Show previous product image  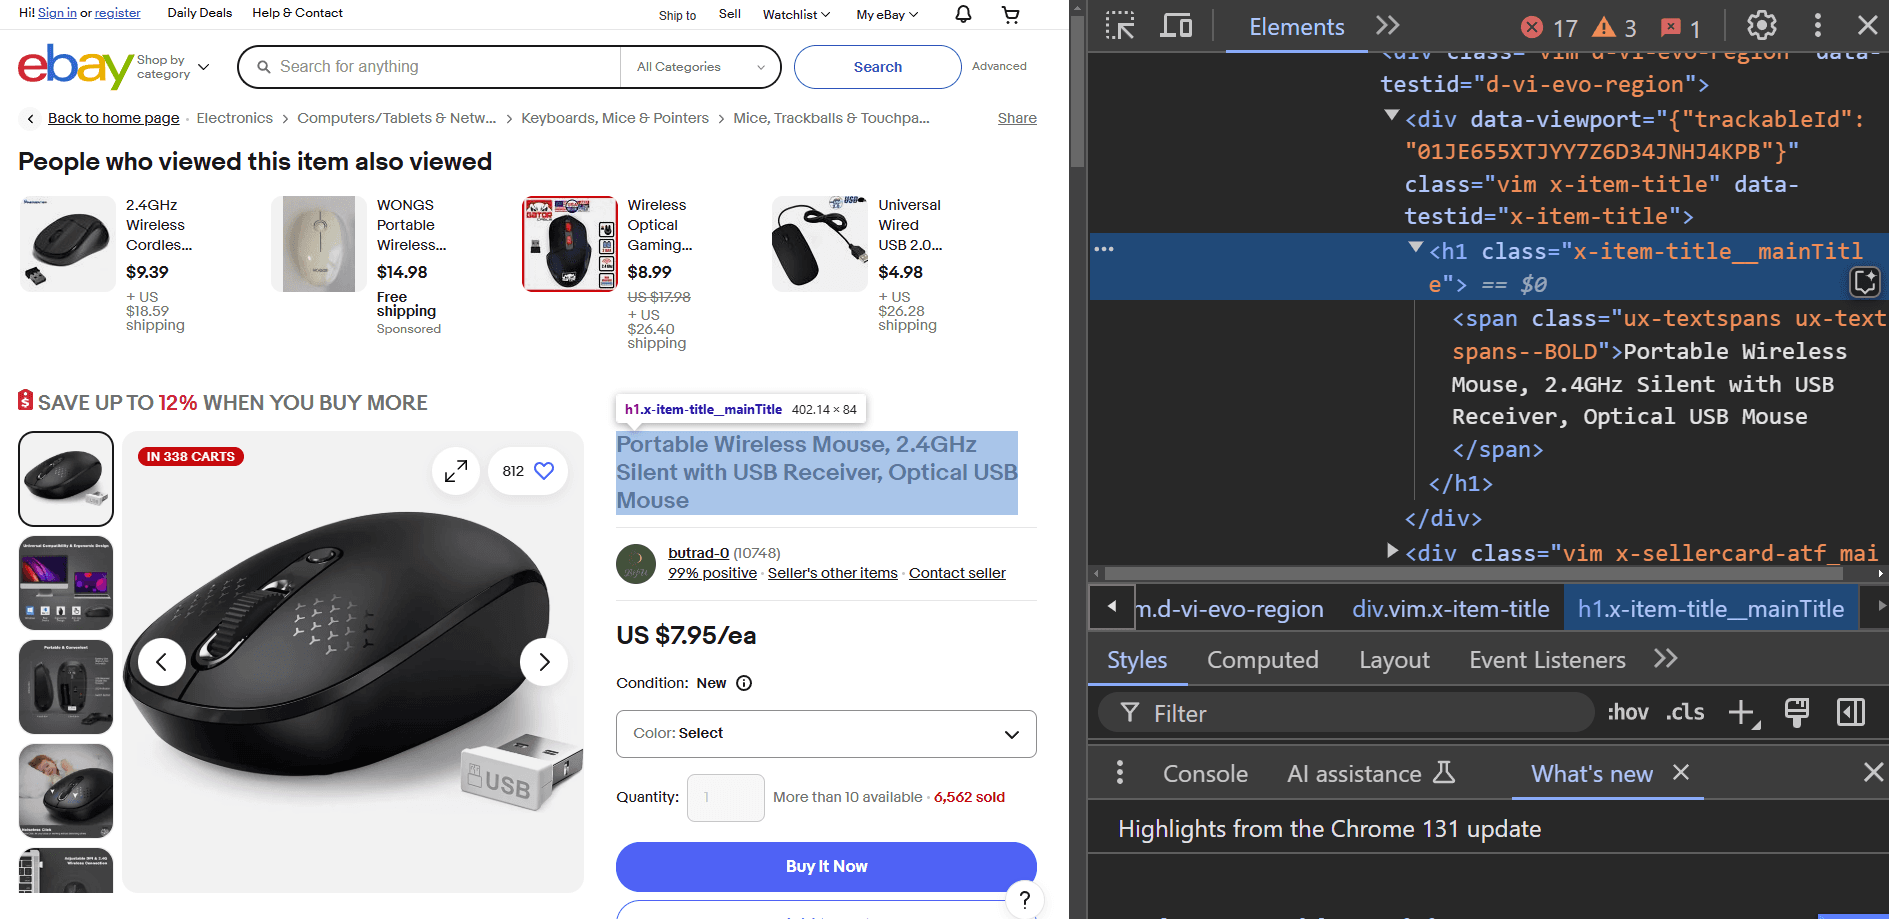(x=162, y=662)
